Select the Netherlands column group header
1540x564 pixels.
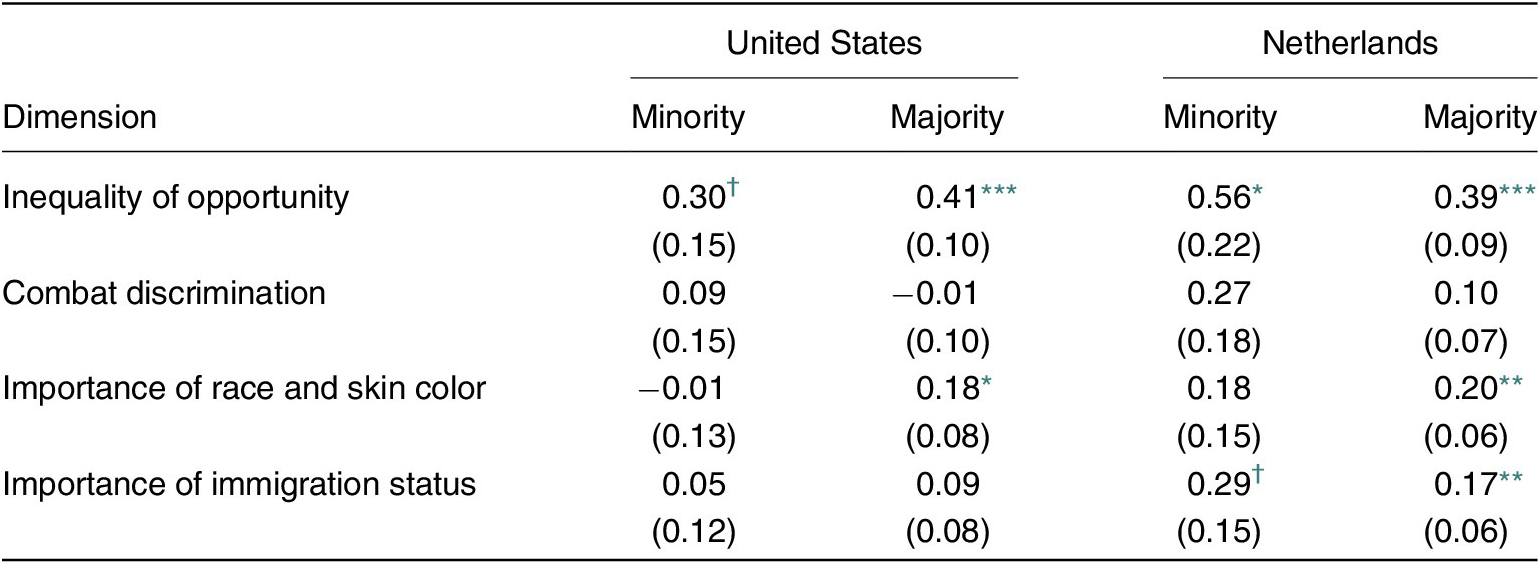coord(1349,42)
